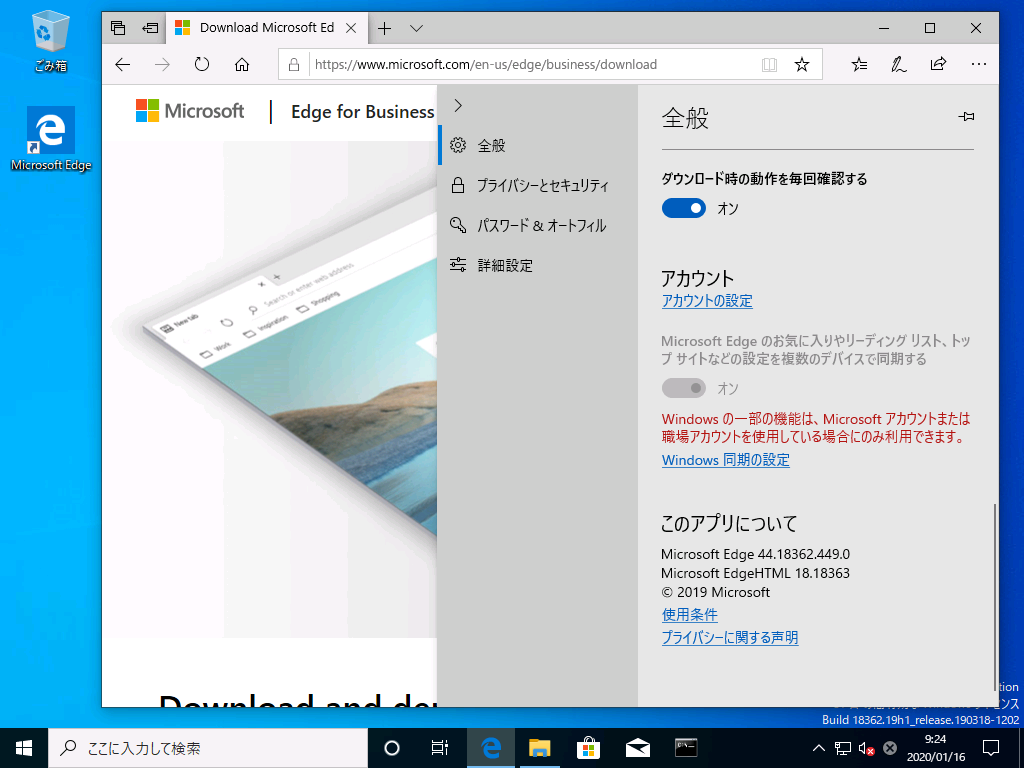Add page to favorites star
Image resolution: width=1024 pixels, height=768 pixels.
pyautogui.click(x=802, y=64)
